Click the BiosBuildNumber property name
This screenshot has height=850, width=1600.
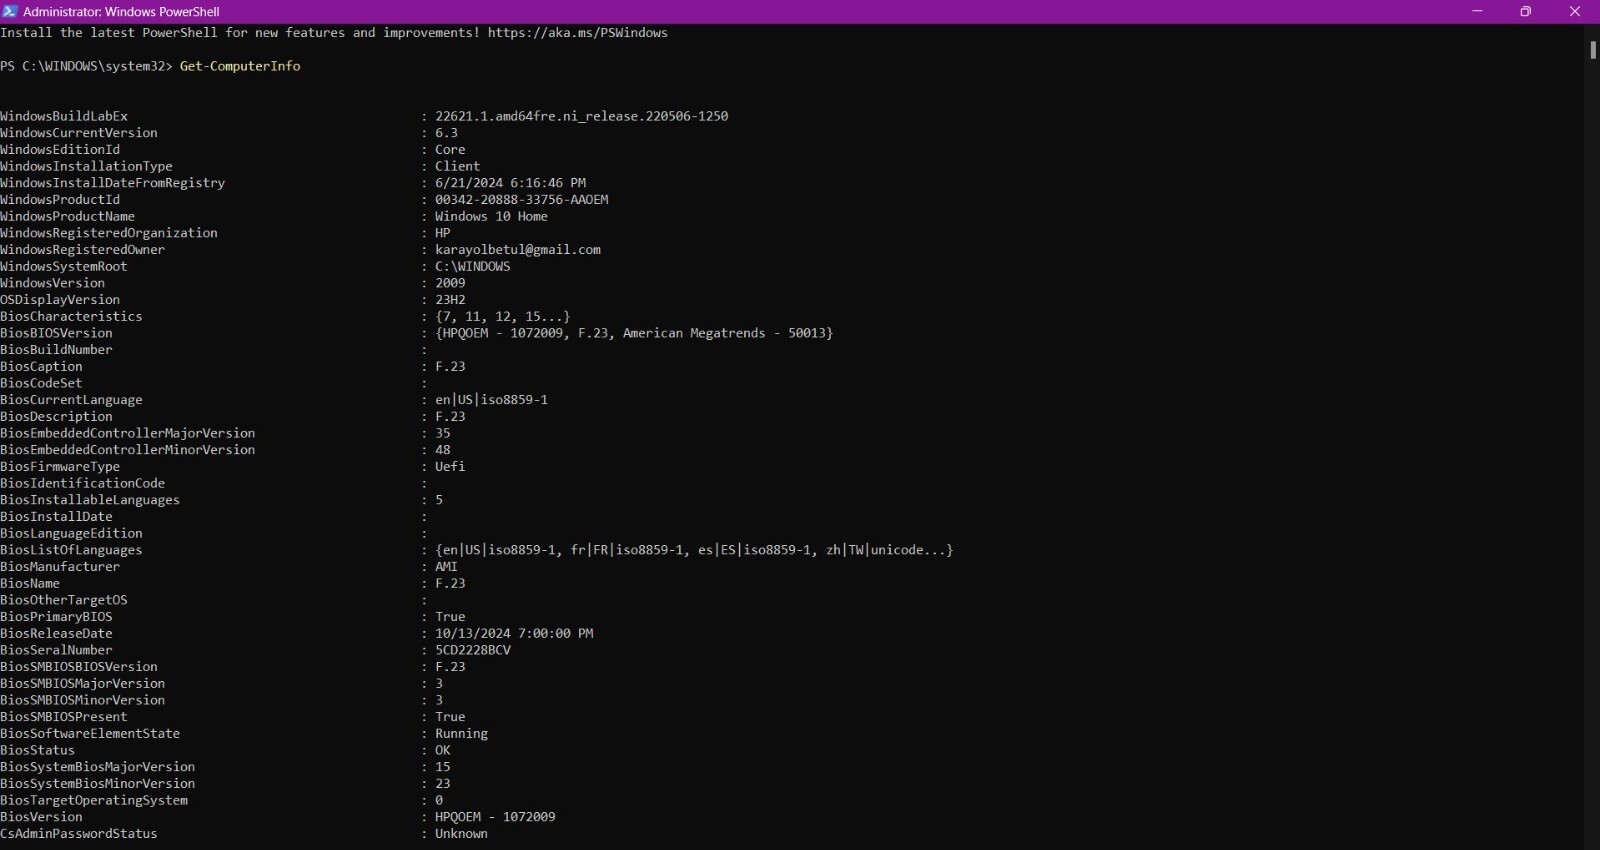pyautogui.click(x=56, y=350)
